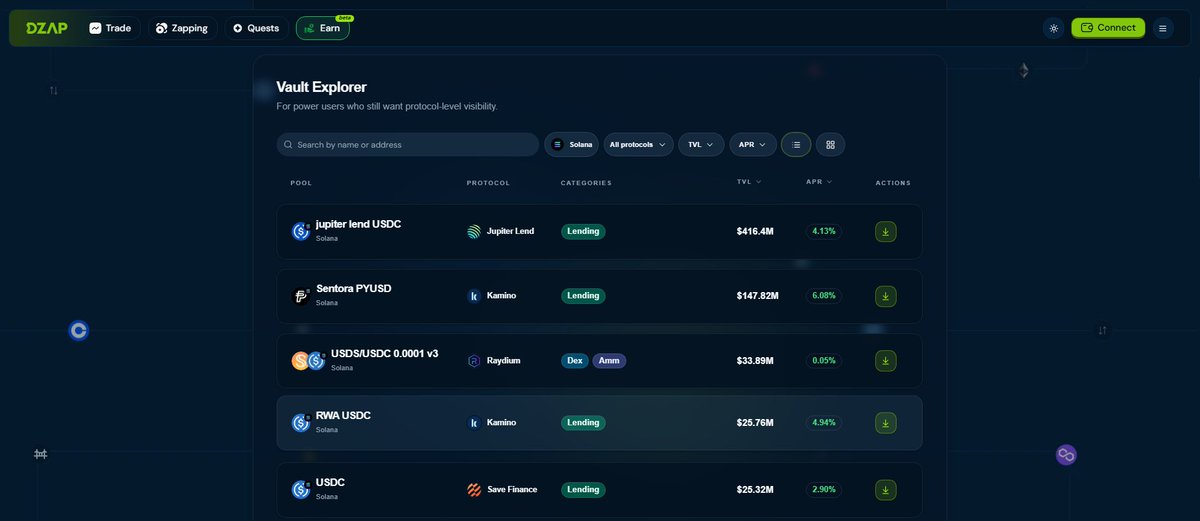
Task: Click the USDS/USDC pair token icon
Action: (x=308, y=360)
